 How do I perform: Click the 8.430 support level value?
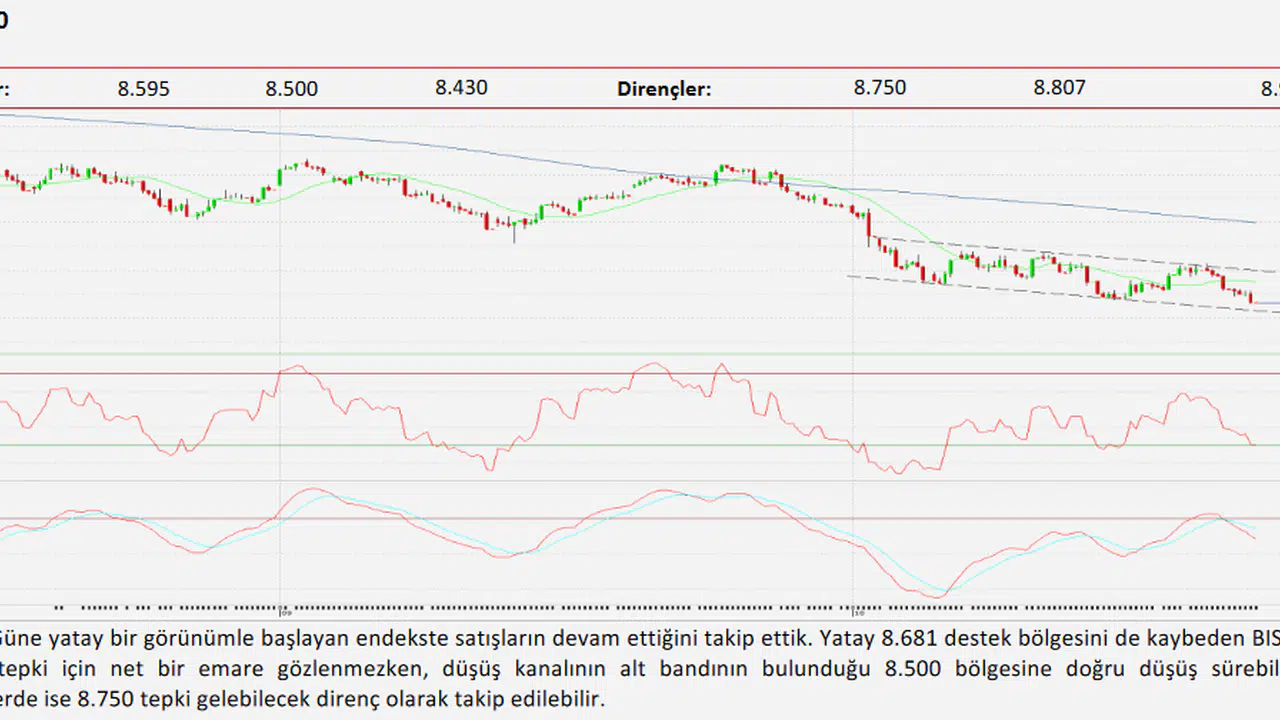tap(461, 88)
